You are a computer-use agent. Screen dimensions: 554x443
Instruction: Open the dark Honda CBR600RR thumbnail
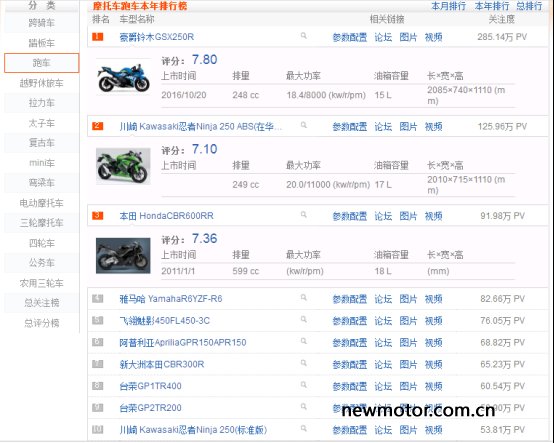click(x=123, y=255)
